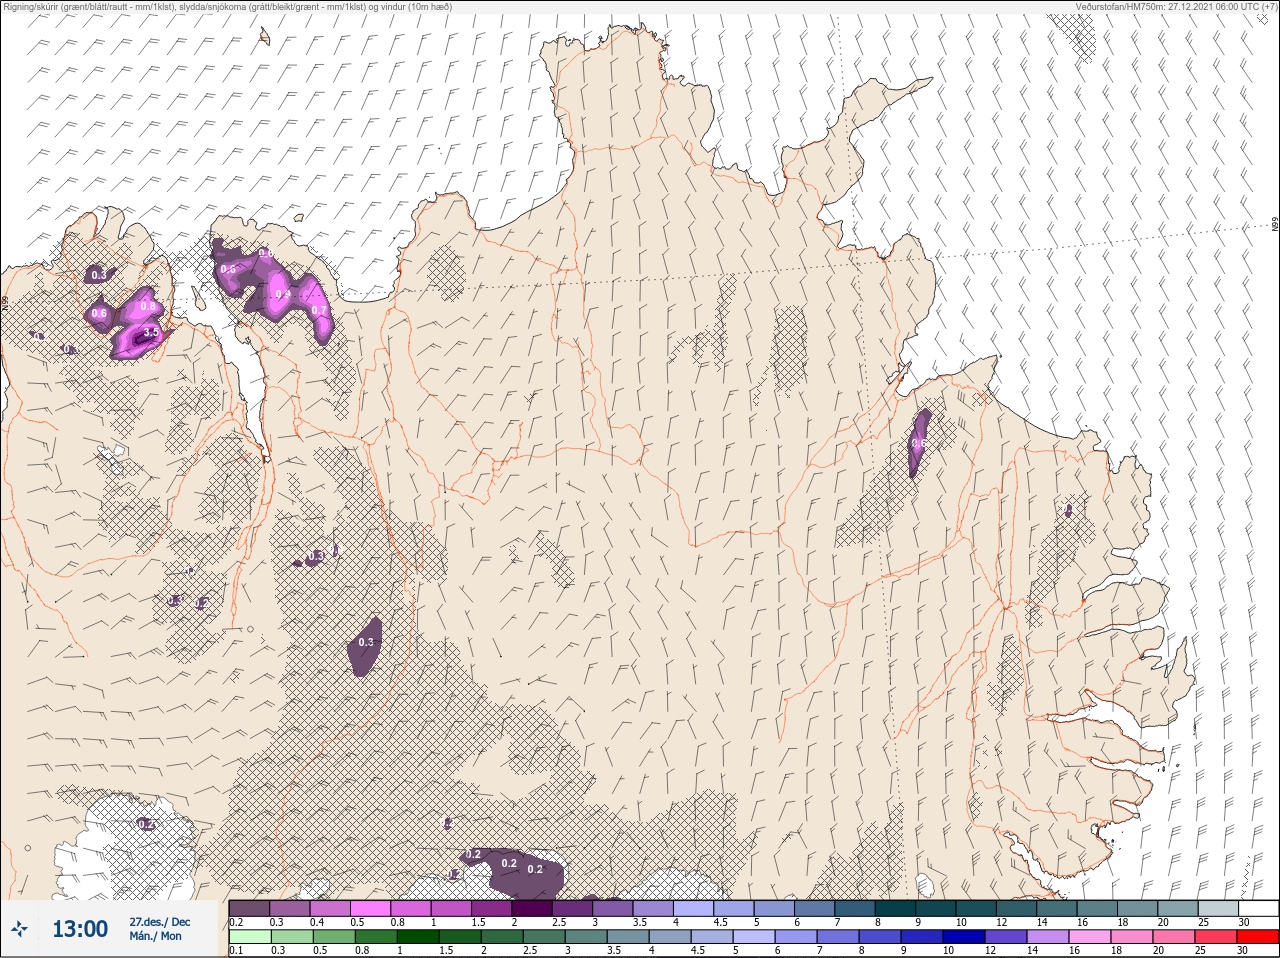
Task: Select top legend swatch between 4 and 4.5
Action: (x=695, y=908)
